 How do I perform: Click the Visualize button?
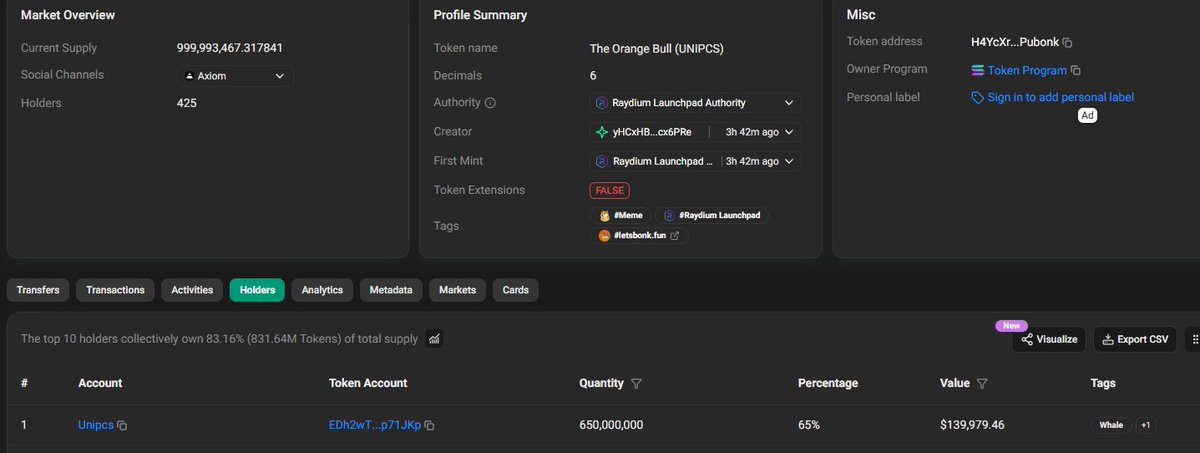click(1049, 340)
